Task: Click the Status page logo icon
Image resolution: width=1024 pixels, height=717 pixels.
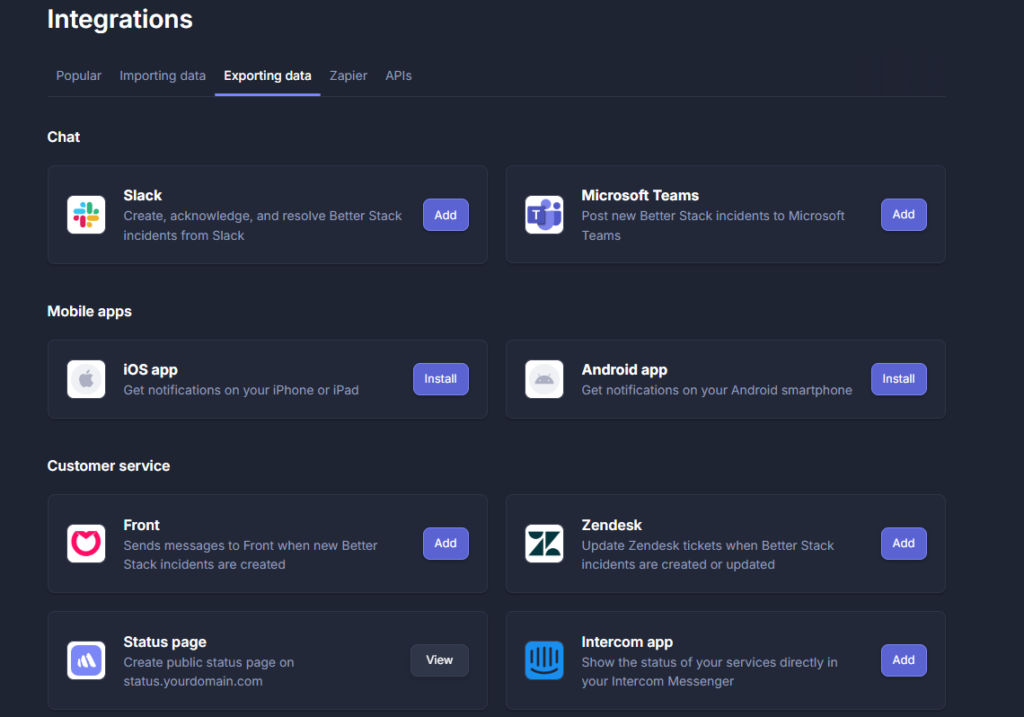Action: 86,661
